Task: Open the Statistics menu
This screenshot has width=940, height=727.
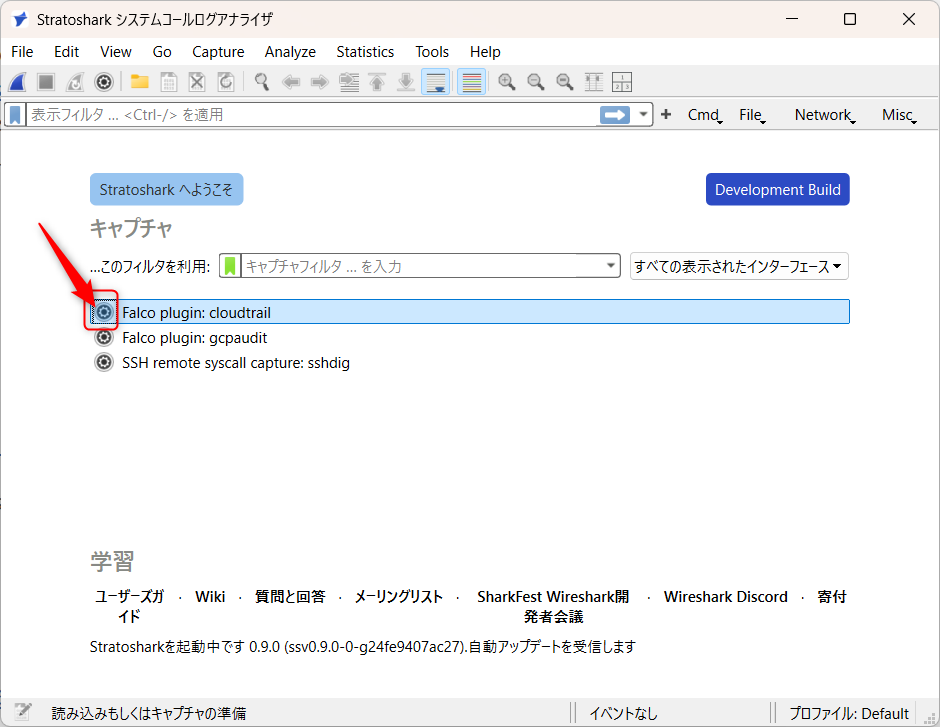Action: point(365,52)
